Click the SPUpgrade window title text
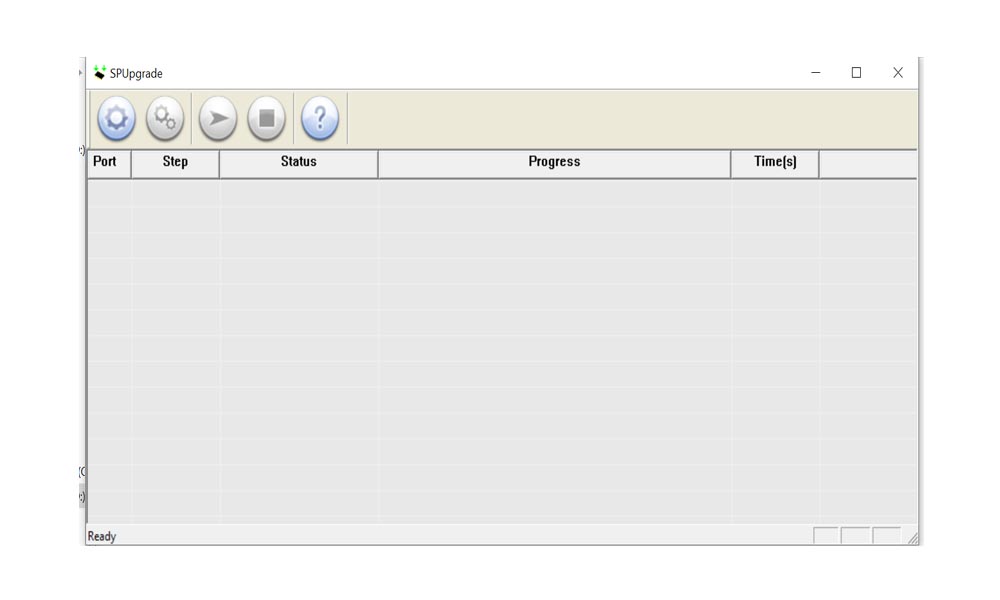Screen dimensions: 1000x600 pos(136,73)
